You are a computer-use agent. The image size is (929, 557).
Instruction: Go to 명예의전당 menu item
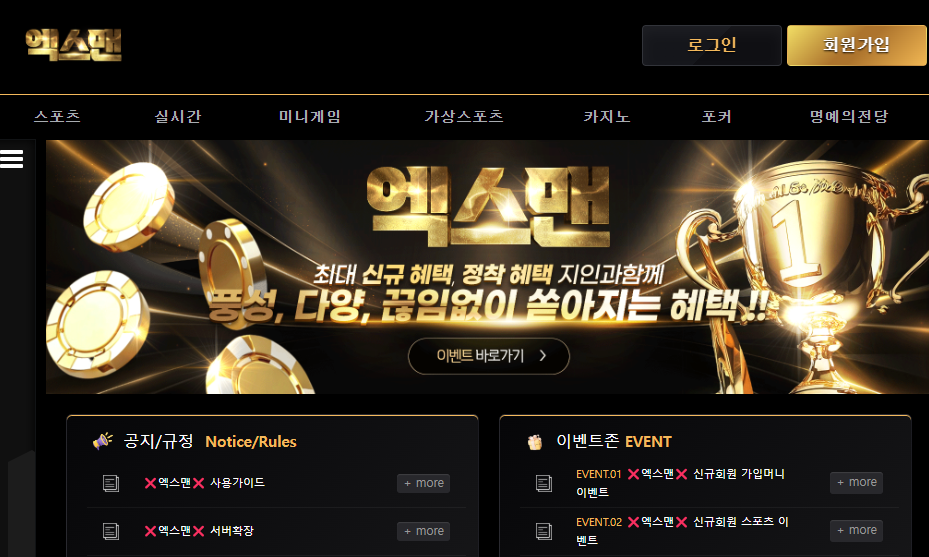(849, 116)
